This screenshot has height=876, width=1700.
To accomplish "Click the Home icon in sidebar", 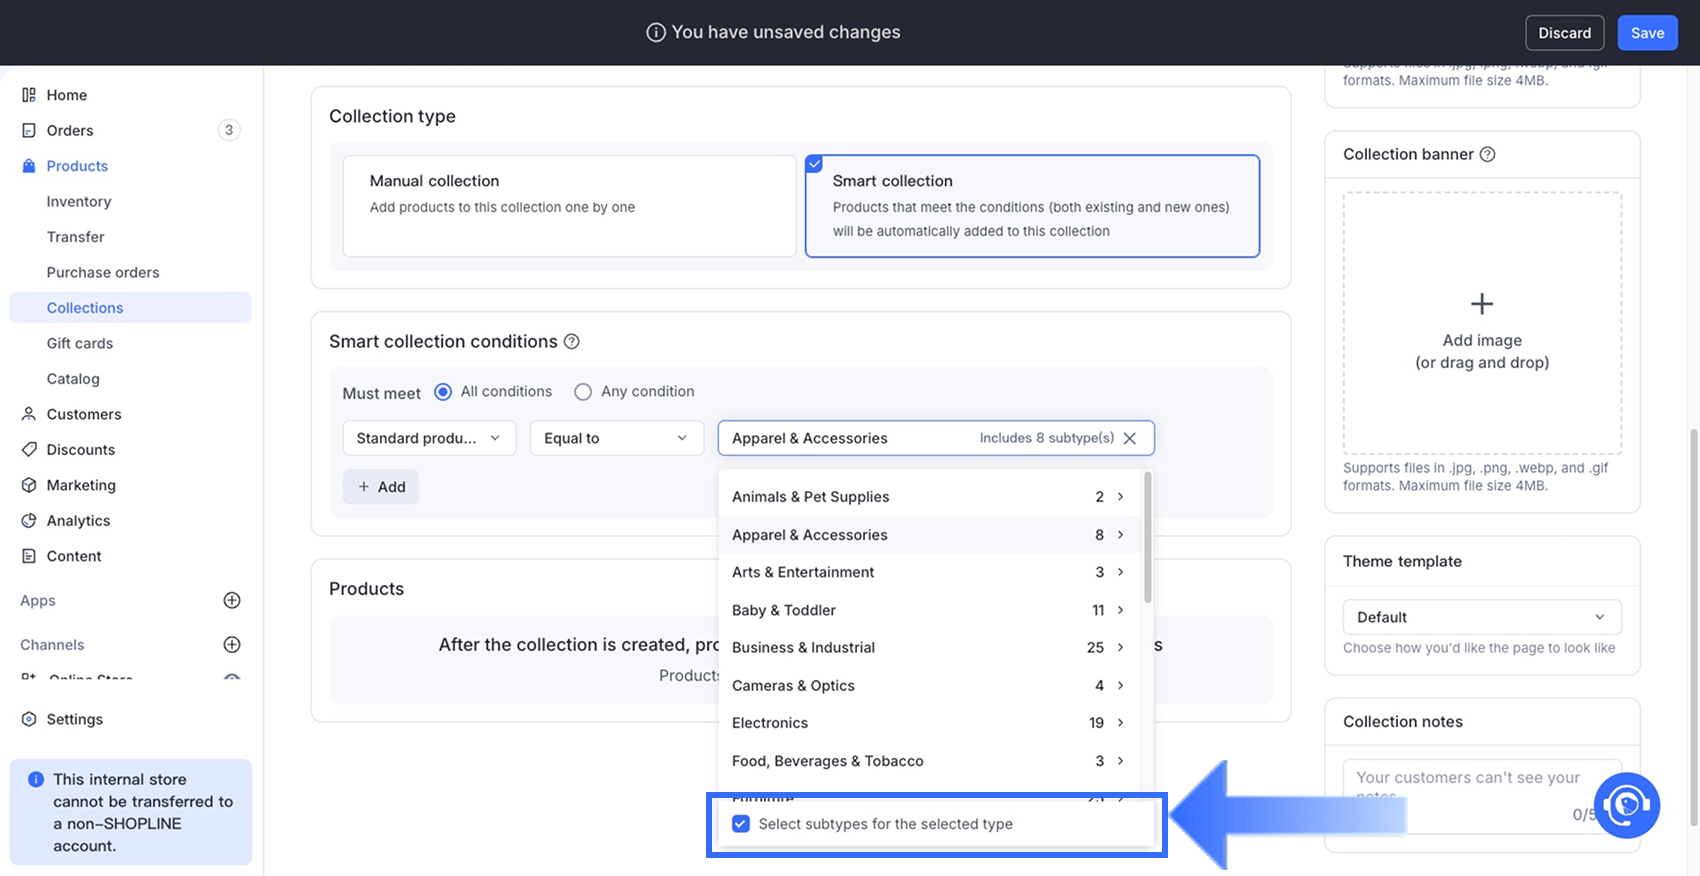I will 29,95.
